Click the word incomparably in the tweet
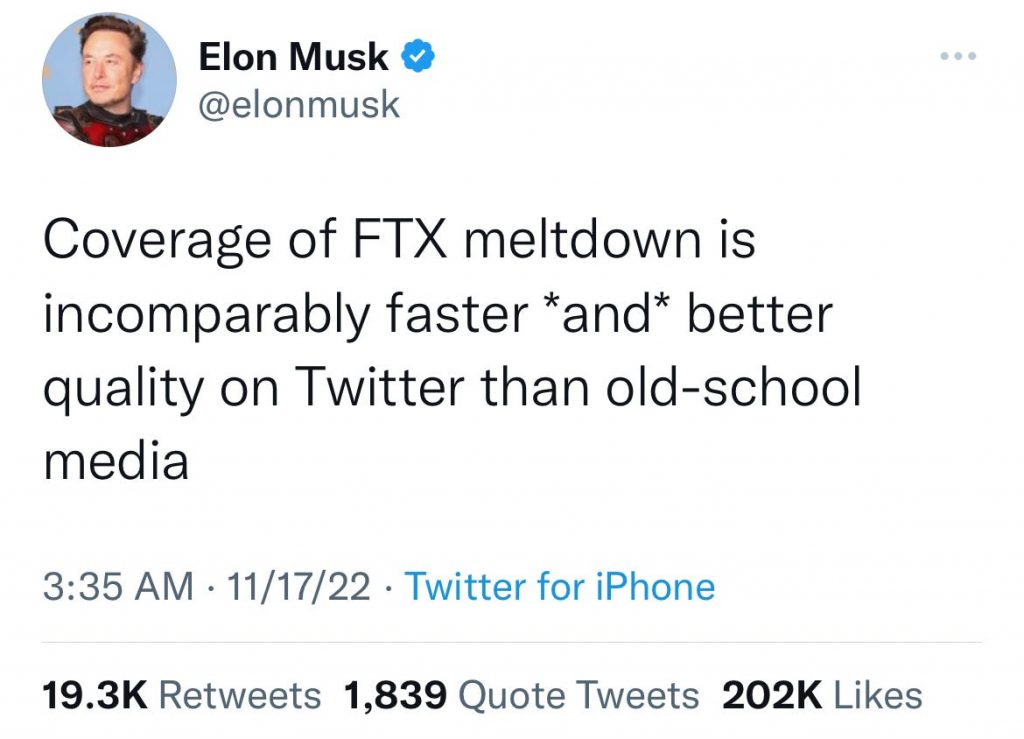The height and width of the screenshot is (739, 1024). (203, 316)
